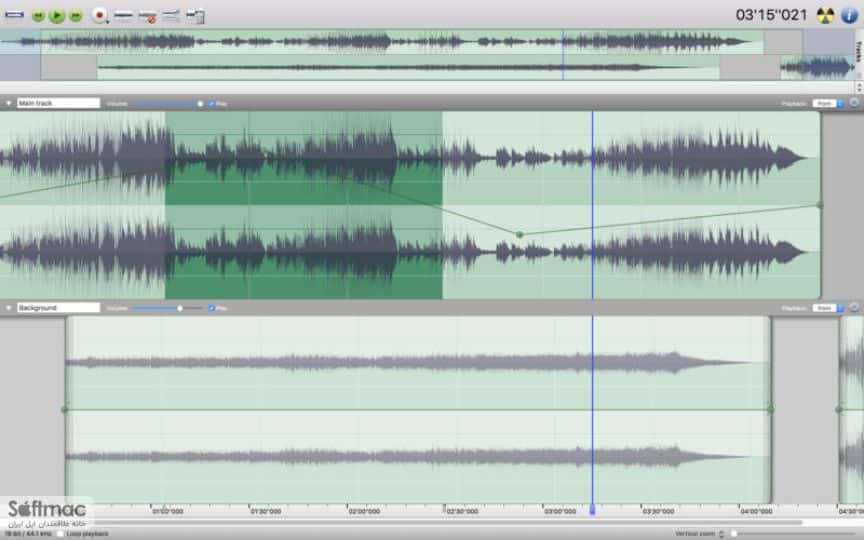The width and height of the screenshot is (864, 540).
Task: Click the paste-into-track toolbar icon
Action: (x=195, y=16)
